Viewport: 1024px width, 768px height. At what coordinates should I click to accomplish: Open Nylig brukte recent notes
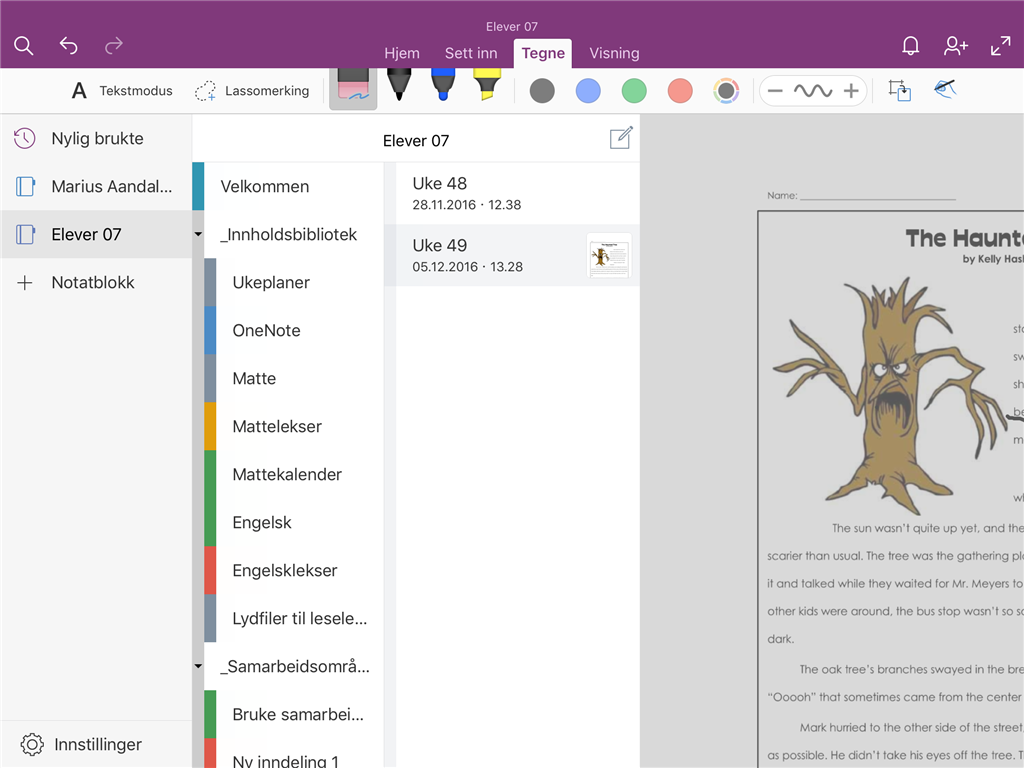click(96, 138)
